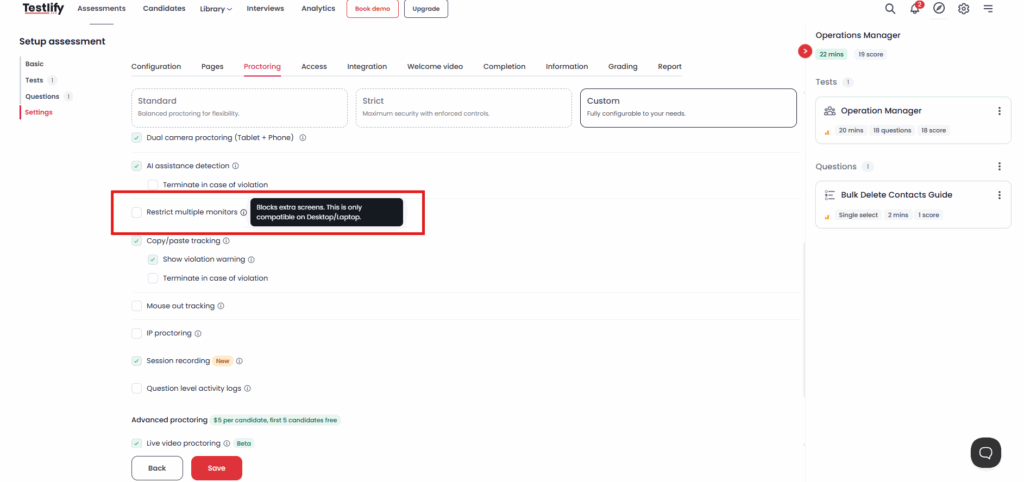
Task: Select the Standard proctoring preset card
Action: (x=239, y=108)
